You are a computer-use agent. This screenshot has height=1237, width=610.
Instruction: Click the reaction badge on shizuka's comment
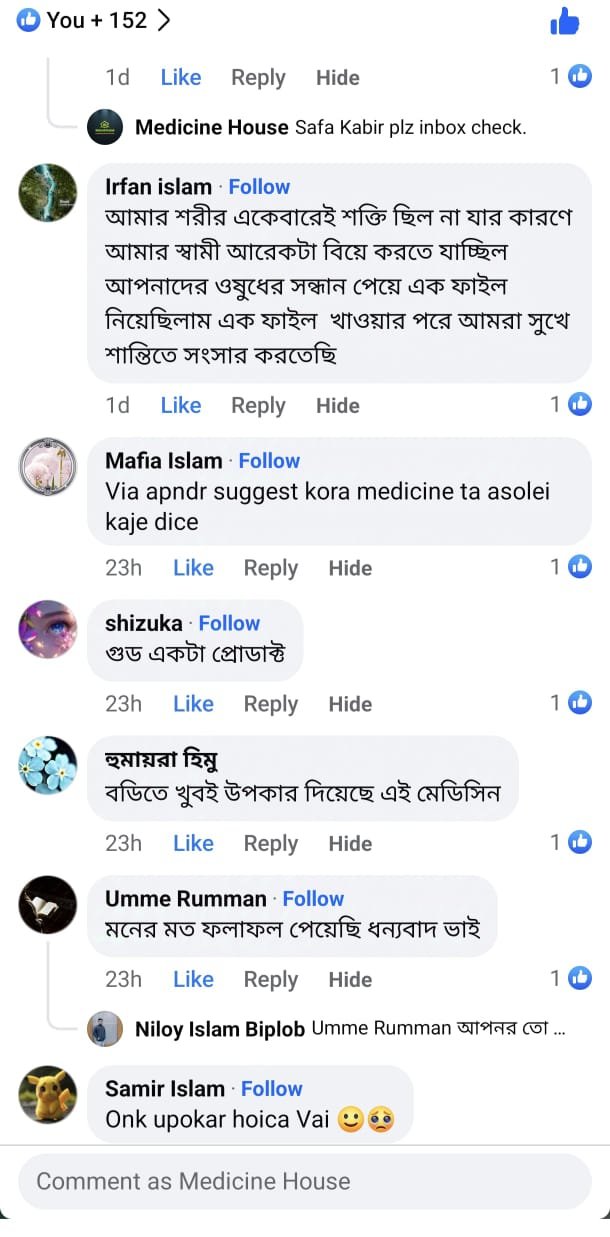click(580, 703)
